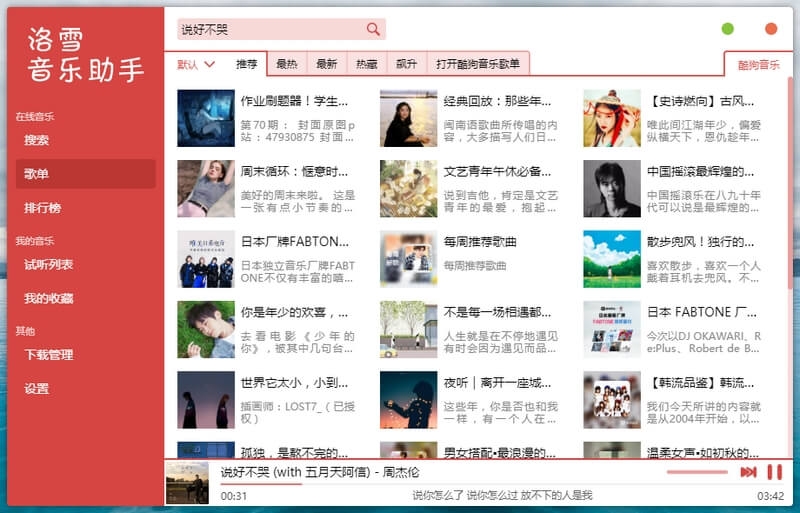Image resolution: width=800 pixels, height=513 pixels.
Task: Open playlist title 男女搭配•最浪漫的...
Action: (x=500, y=453)
